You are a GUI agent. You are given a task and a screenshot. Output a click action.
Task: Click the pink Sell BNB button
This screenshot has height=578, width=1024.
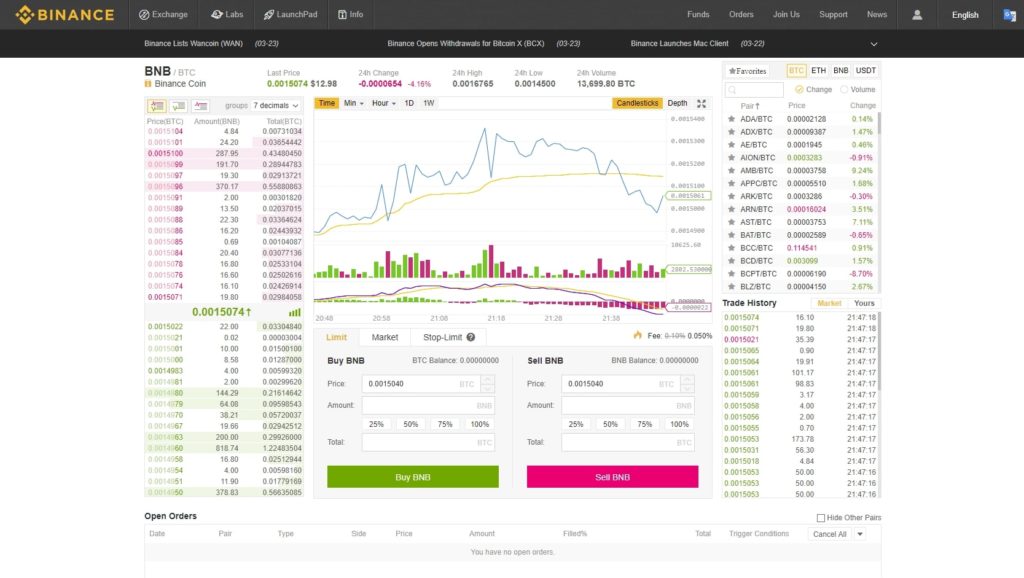coord(613,477)
